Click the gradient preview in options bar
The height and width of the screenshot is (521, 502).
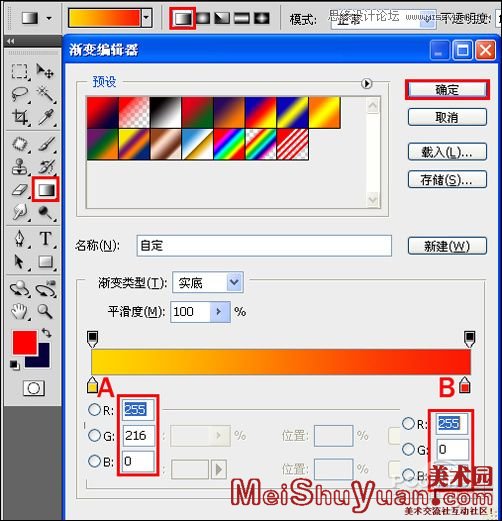pos(104,18)
